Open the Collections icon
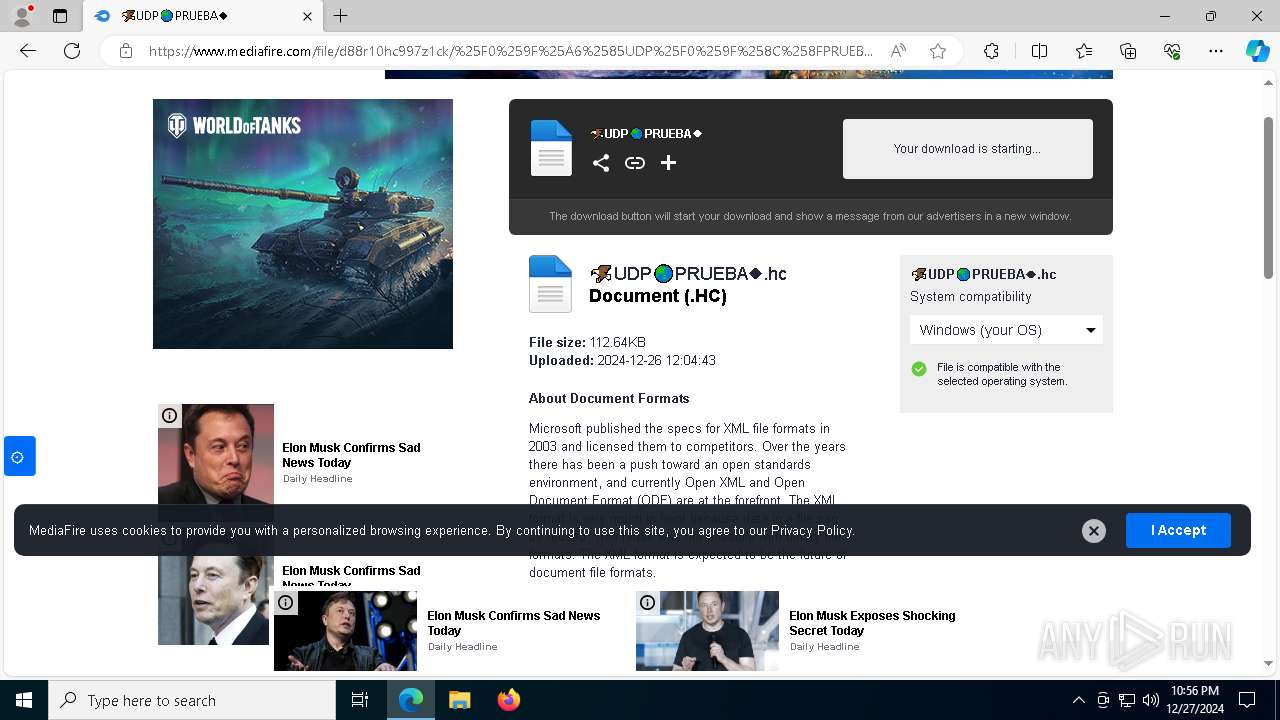This screenshot has height=720, width=1280. pyautogui.click(x=1128, y=51)
